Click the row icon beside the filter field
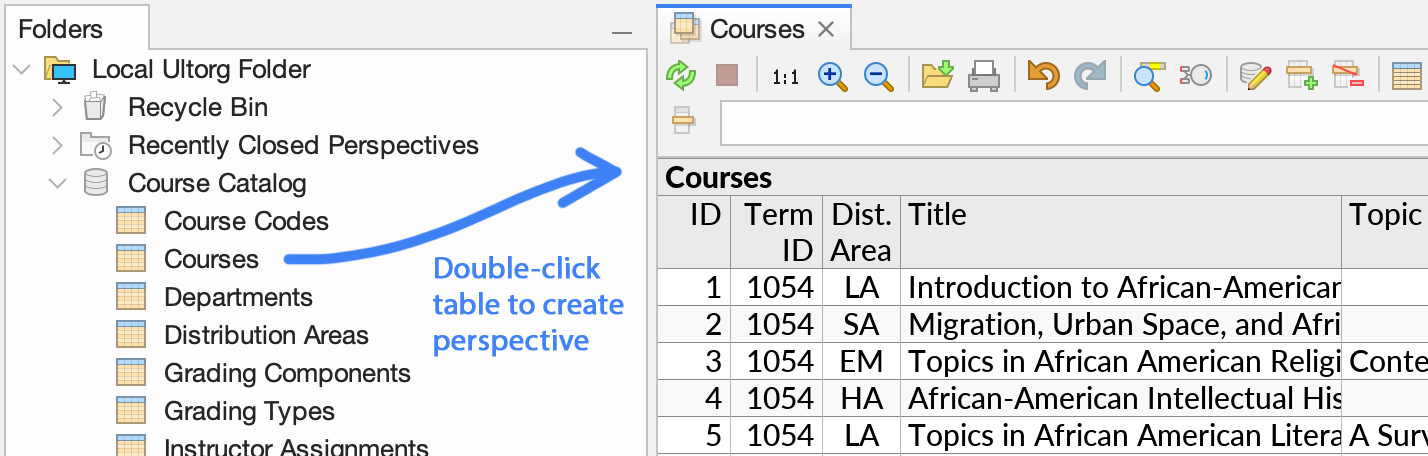 coord(683,121)
